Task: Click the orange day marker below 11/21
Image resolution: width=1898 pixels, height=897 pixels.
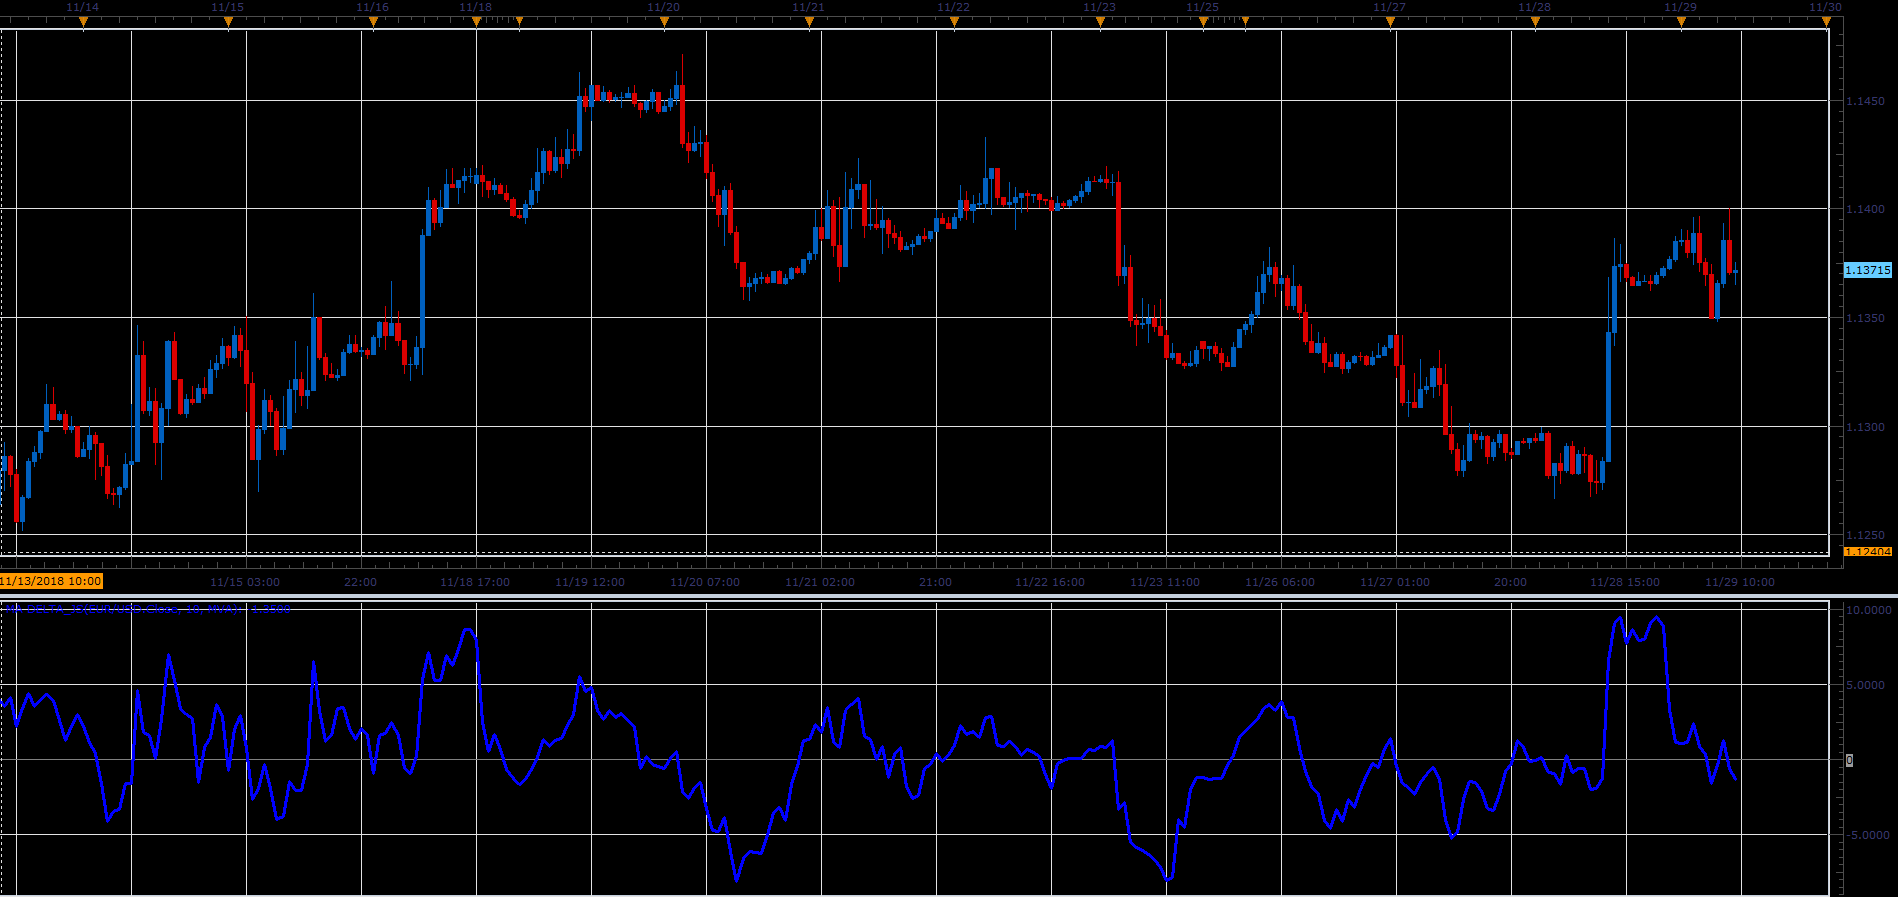Action: click(x=809, y=22)
